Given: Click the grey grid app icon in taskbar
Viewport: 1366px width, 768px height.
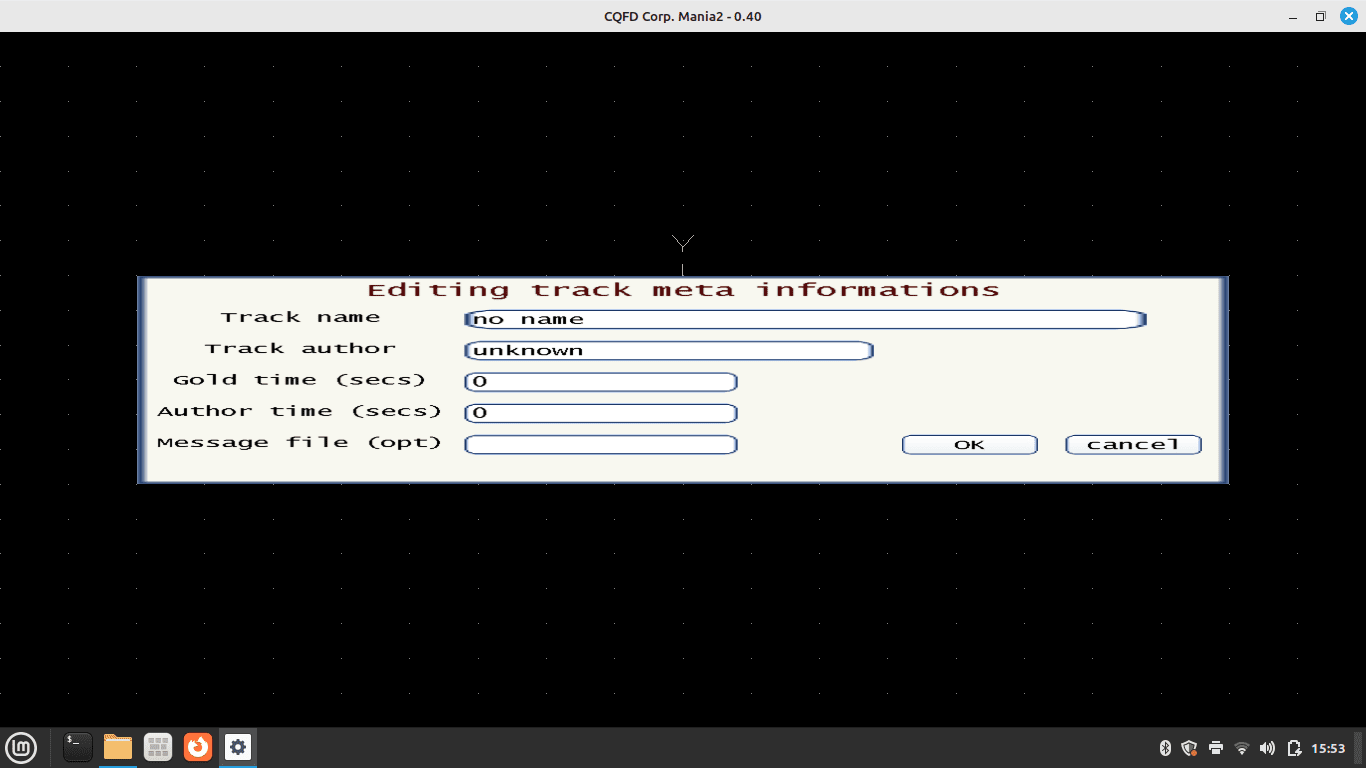Looking at the screenshot, I should coord(158,747).
